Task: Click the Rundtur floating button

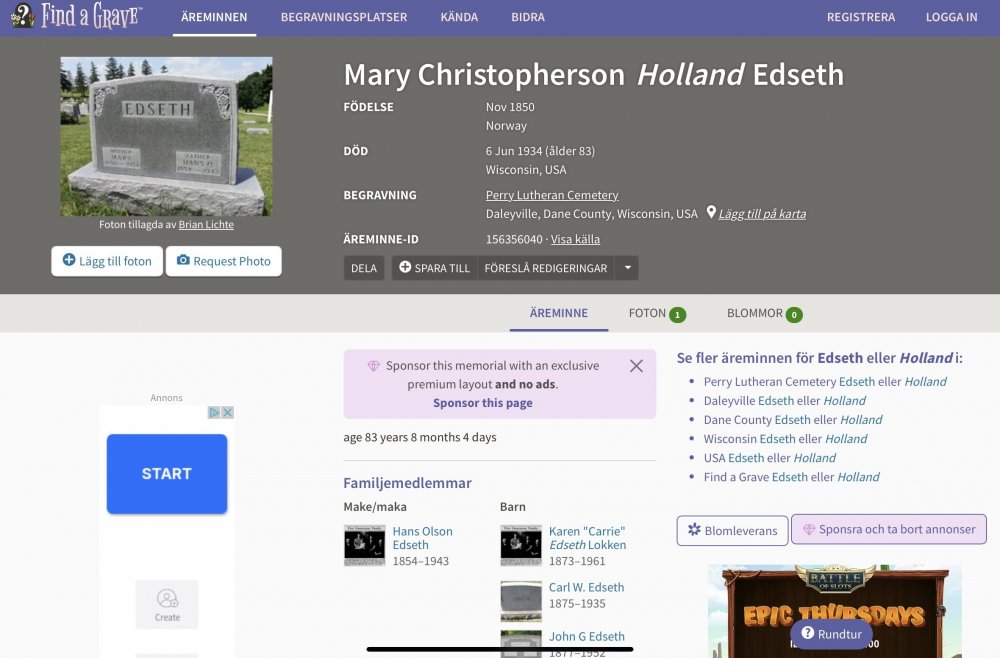Action: (831, 634)
